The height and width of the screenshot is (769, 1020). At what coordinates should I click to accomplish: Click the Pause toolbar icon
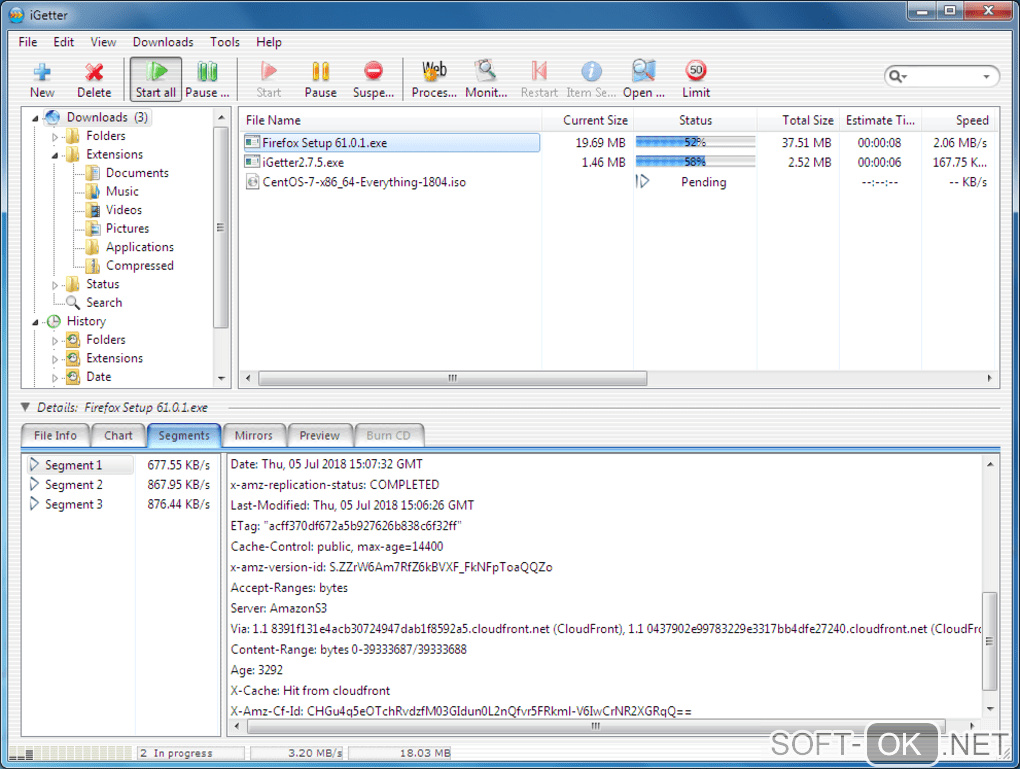tap(321, 79)
